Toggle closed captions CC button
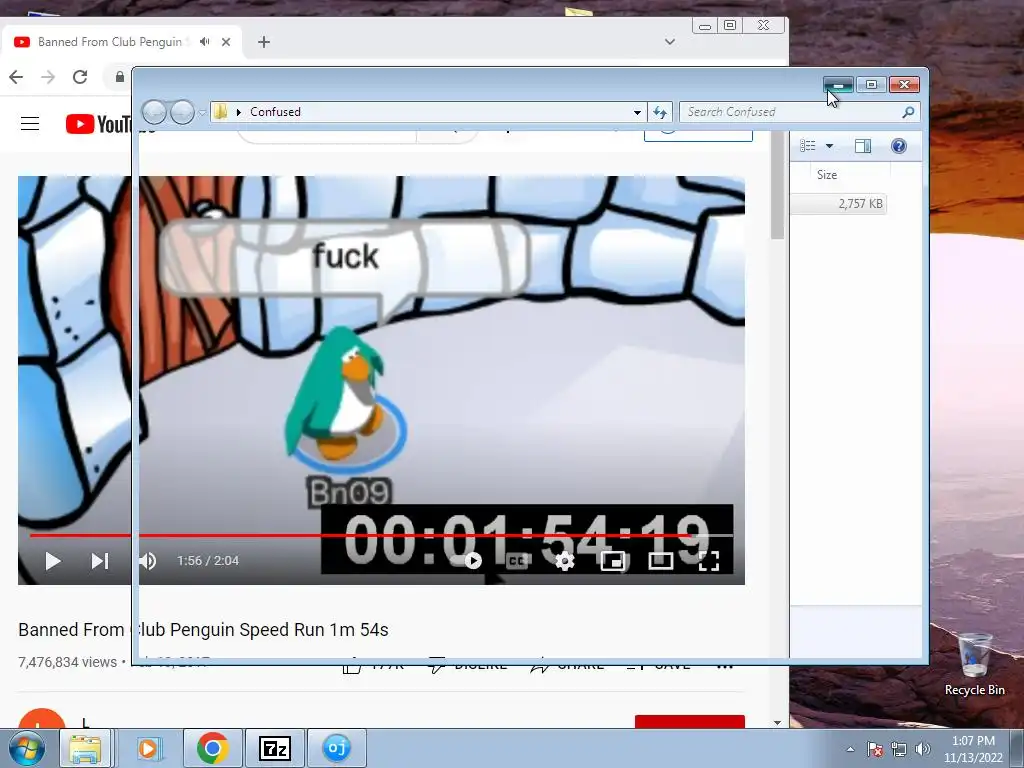Image resolution: width=1024 pixels, height=768 pixels. pos(517,561)
